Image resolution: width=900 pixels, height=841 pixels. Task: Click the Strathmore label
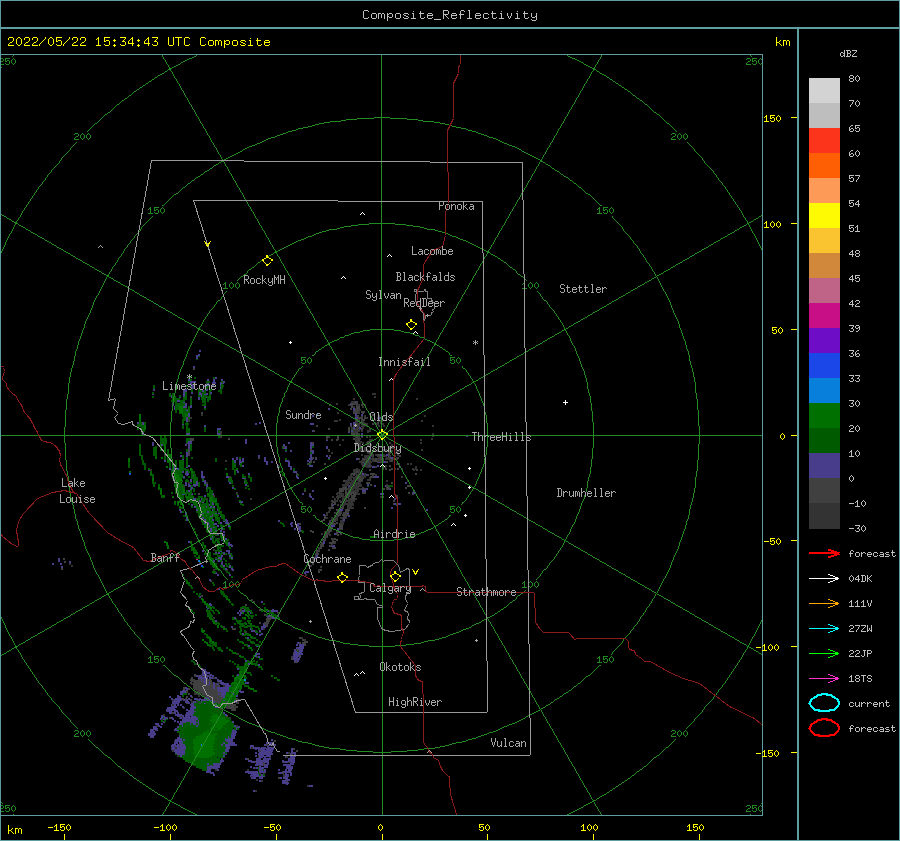point(486,592)
